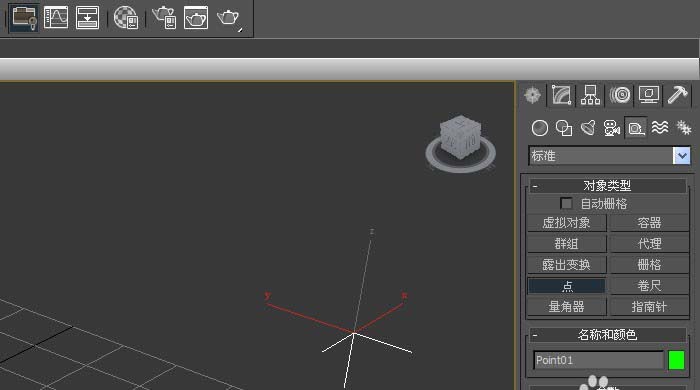Toggle the 点 helper button

(567, 286)
